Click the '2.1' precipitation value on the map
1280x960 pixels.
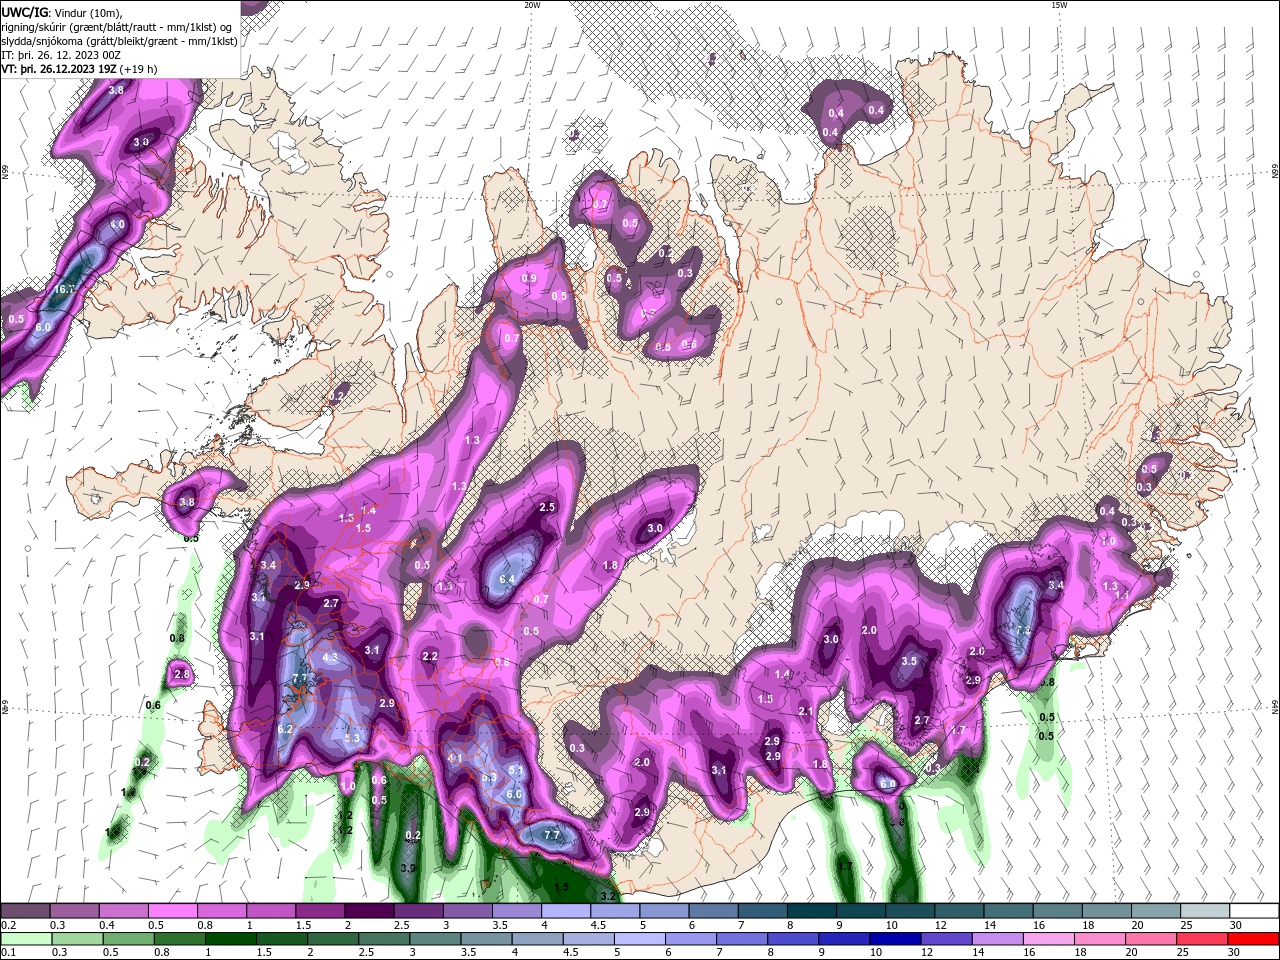pyautogui.click(x=805, y=711)
